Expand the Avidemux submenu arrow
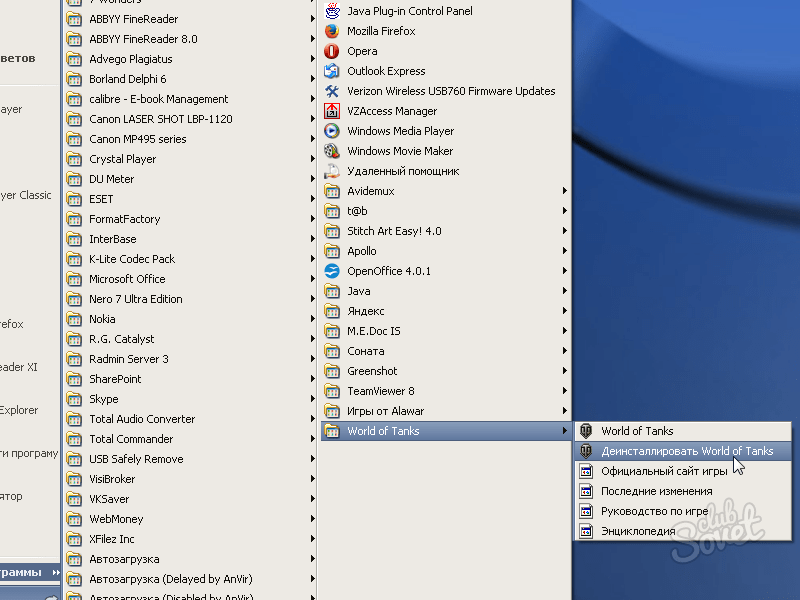 tap(565, 191)
